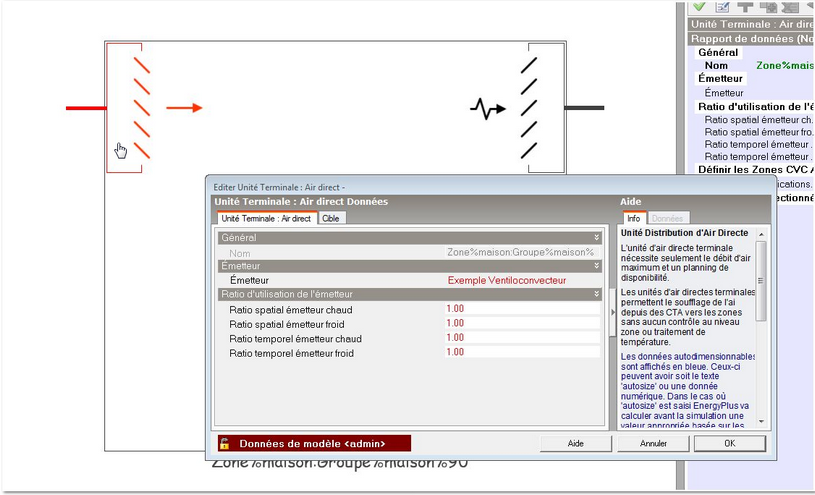Select the Unité Terminale : Air direct tab

(266, 218)
